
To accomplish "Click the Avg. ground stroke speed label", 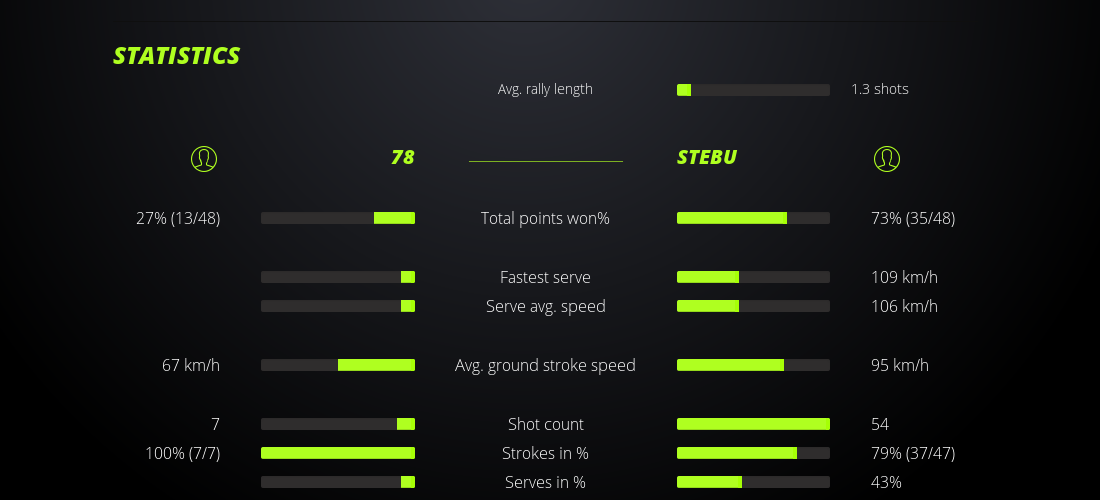I will [x=546, y=365].
